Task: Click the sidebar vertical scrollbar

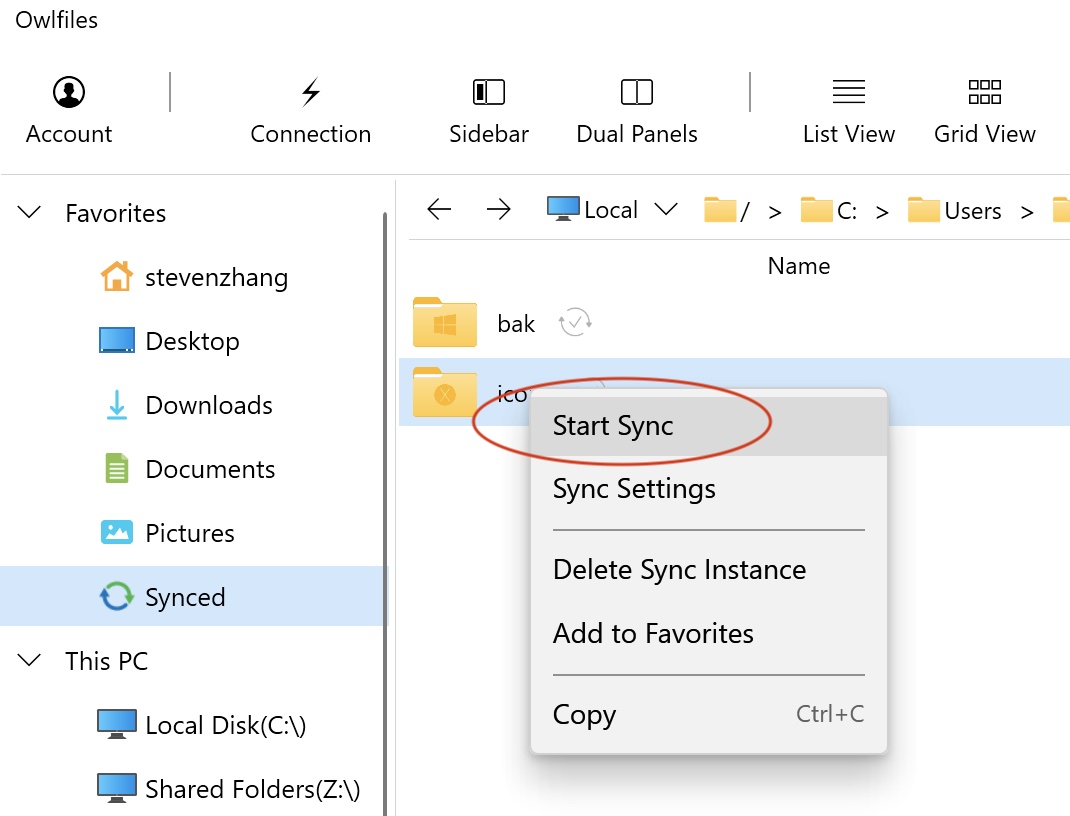Action: 385,512
